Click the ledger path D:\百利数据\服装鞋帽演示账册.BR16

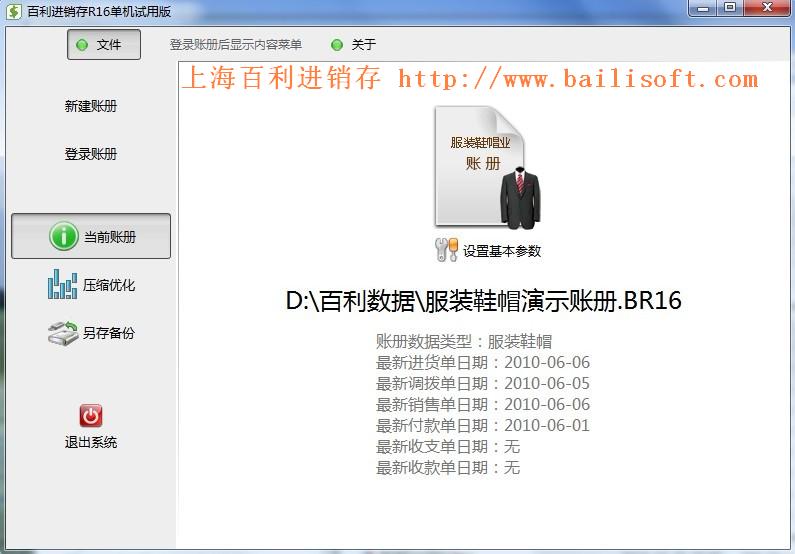coord(483,300)
